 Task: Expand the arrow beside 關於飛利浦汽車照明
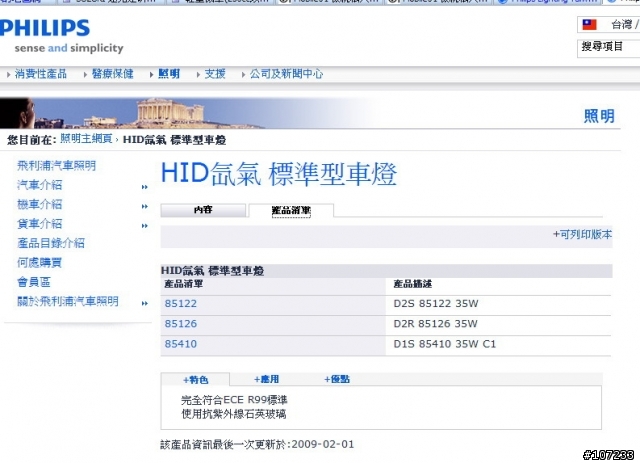tap(144, 303)
